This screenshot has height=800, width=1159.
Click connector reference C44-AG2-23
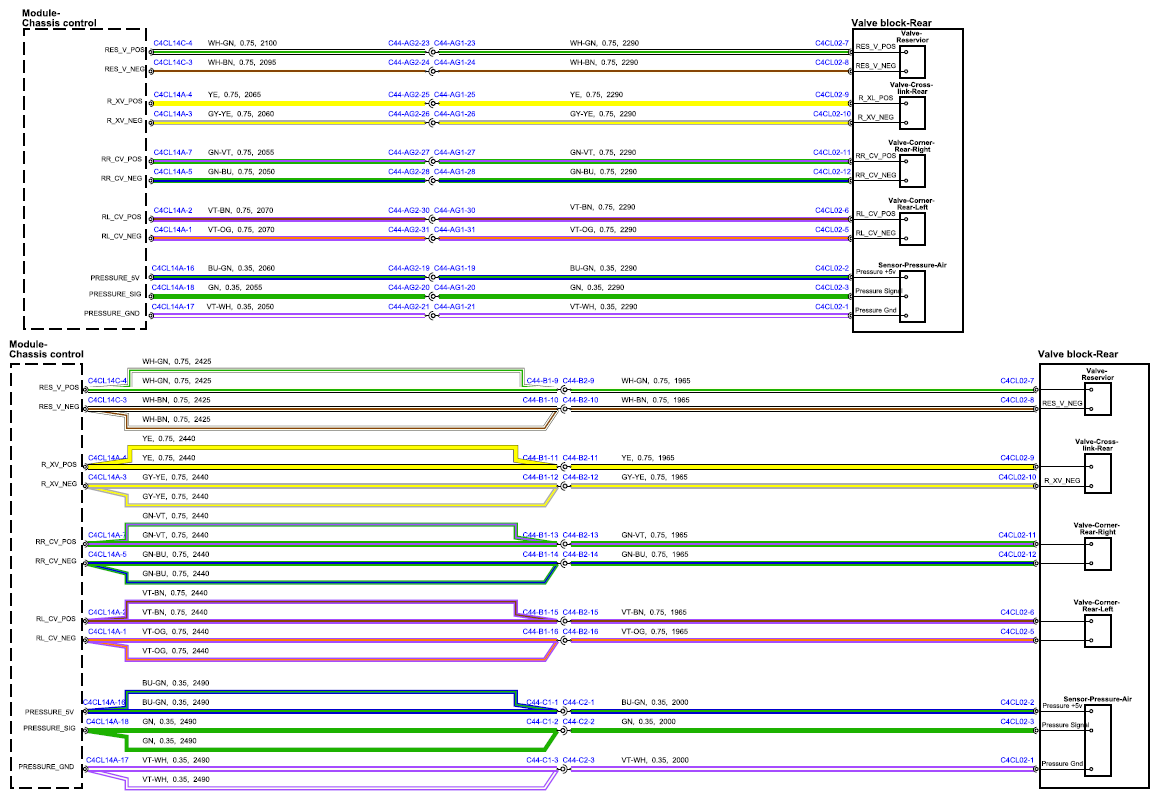point(409,44)
